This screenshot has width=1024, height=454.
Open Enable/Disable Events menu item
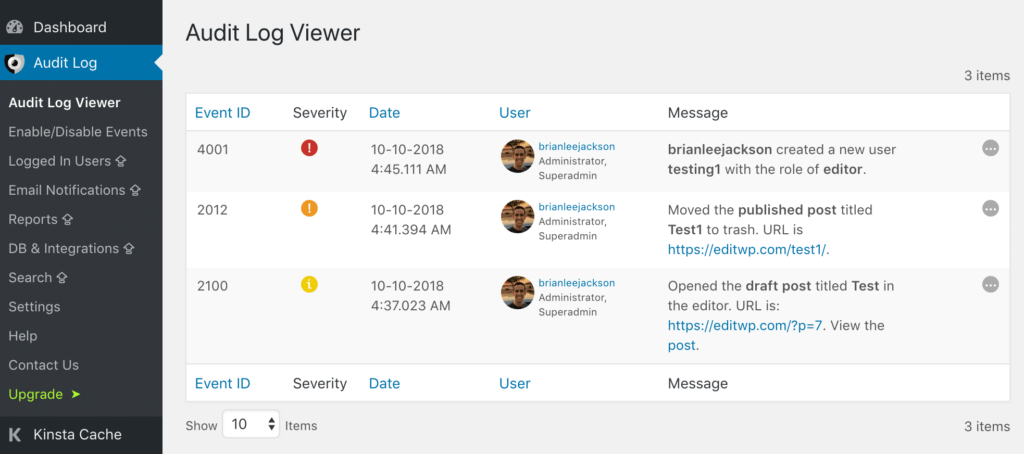coord(77,132)
